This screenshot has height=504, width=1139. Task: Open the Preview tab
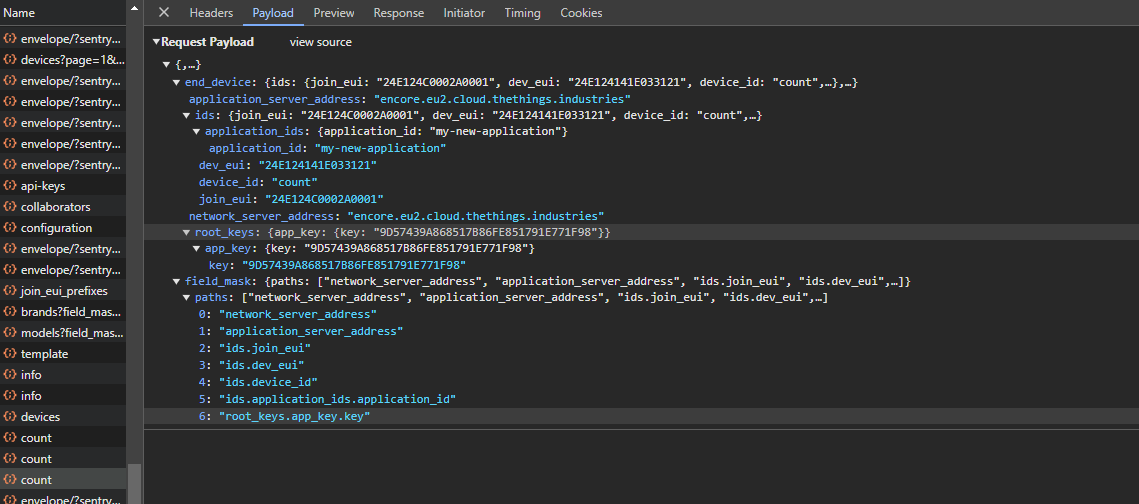click(334, 13)
